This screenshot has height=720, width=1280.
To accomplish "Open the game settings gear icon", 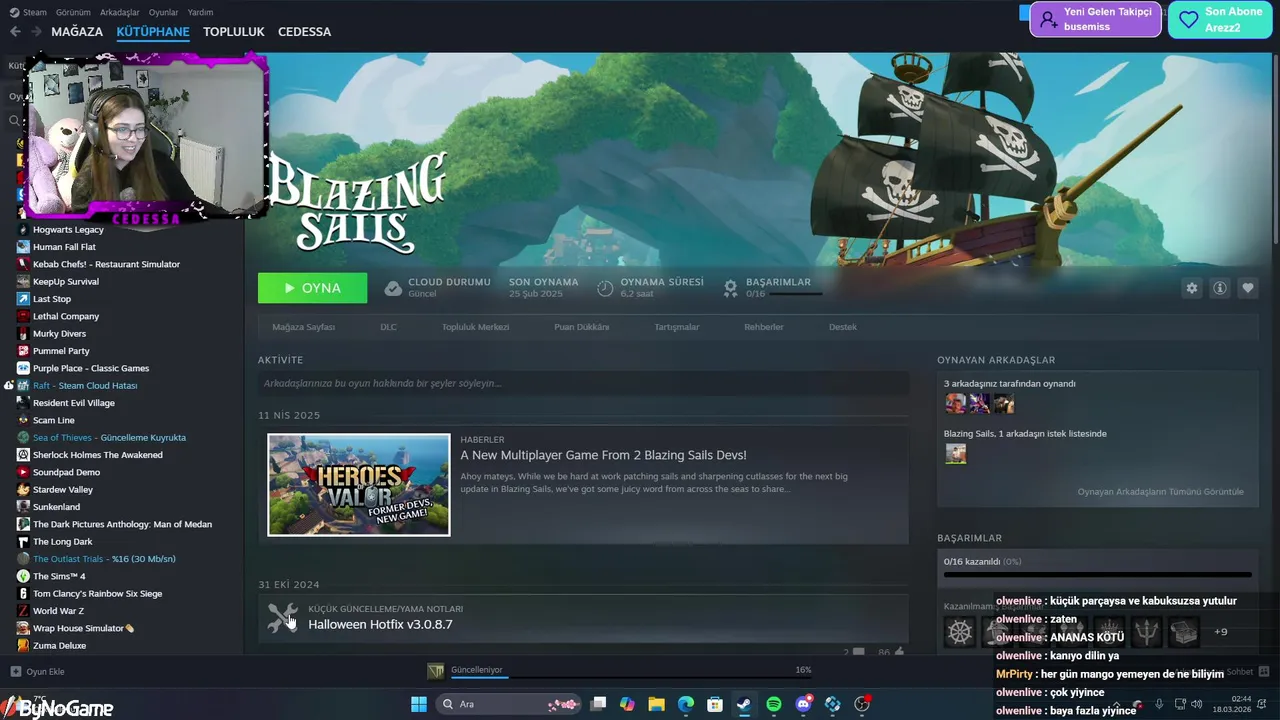I will point(1191,288).
